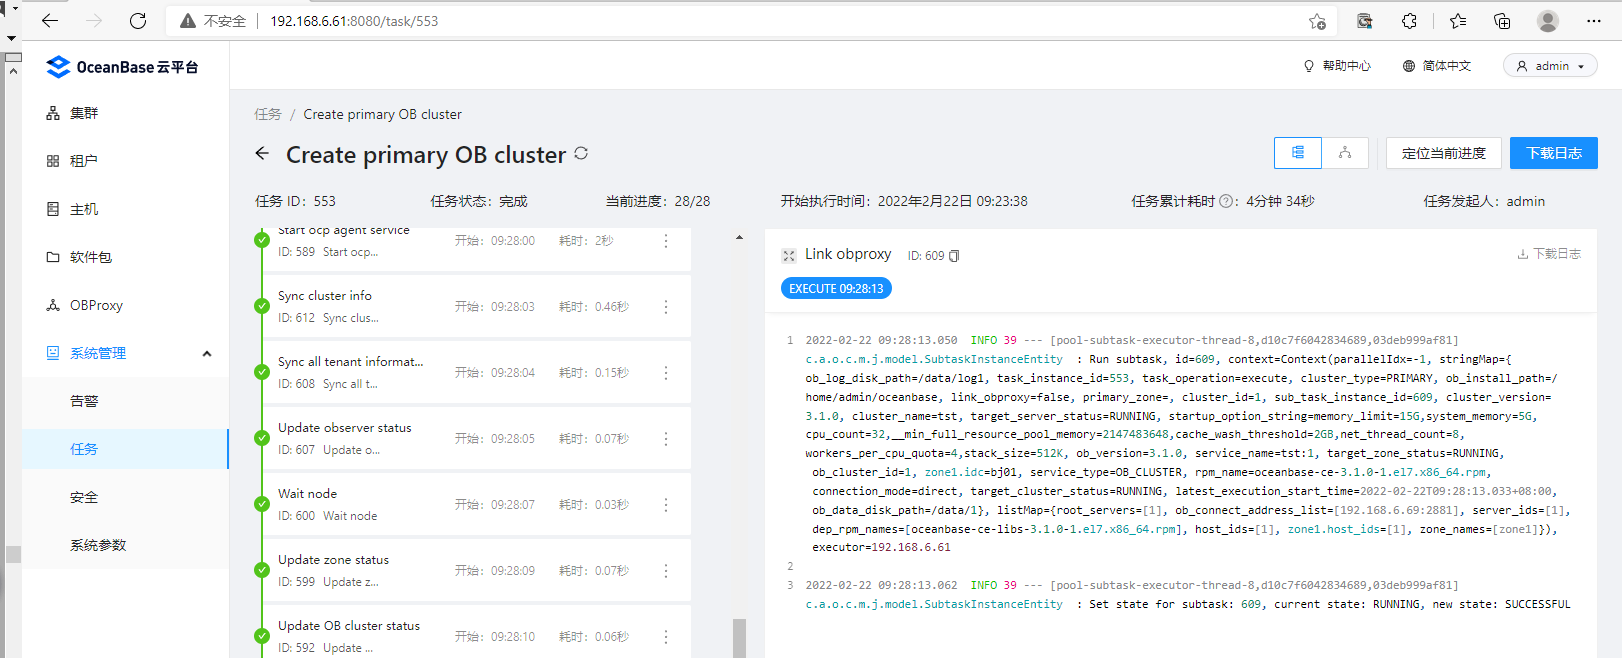Click the expand icon beside Link obproxy
This screenshot has width=1622, height=658.
pos(789,256)
